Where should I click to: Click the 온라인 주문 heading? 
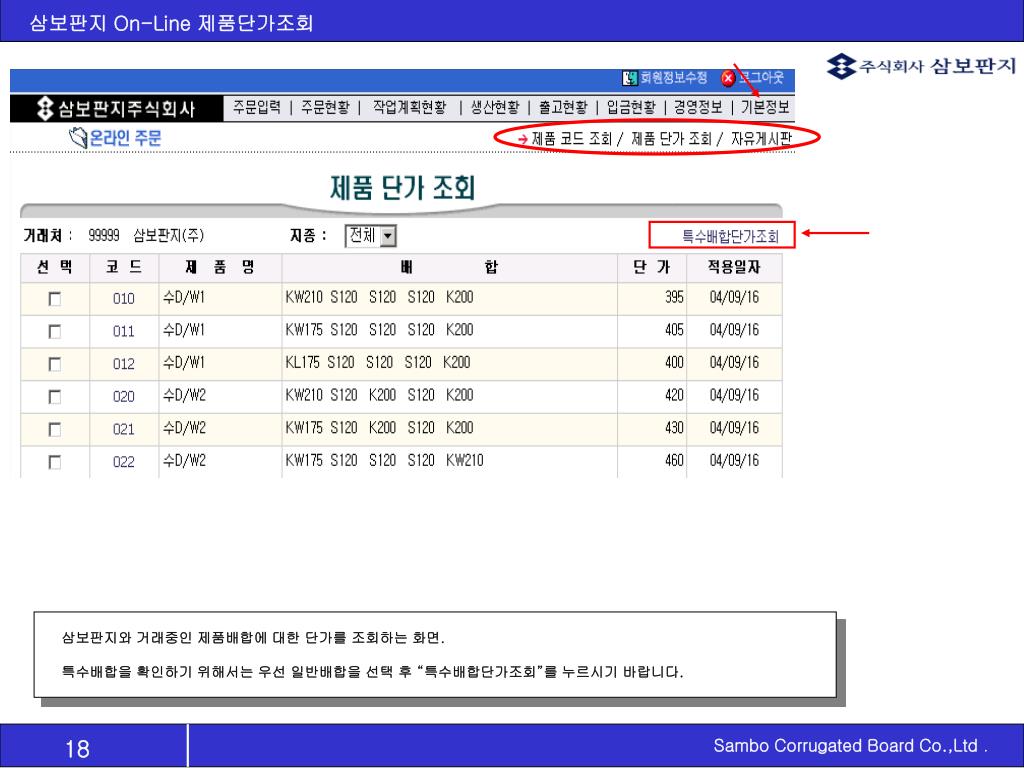click(x=125, y=138)
